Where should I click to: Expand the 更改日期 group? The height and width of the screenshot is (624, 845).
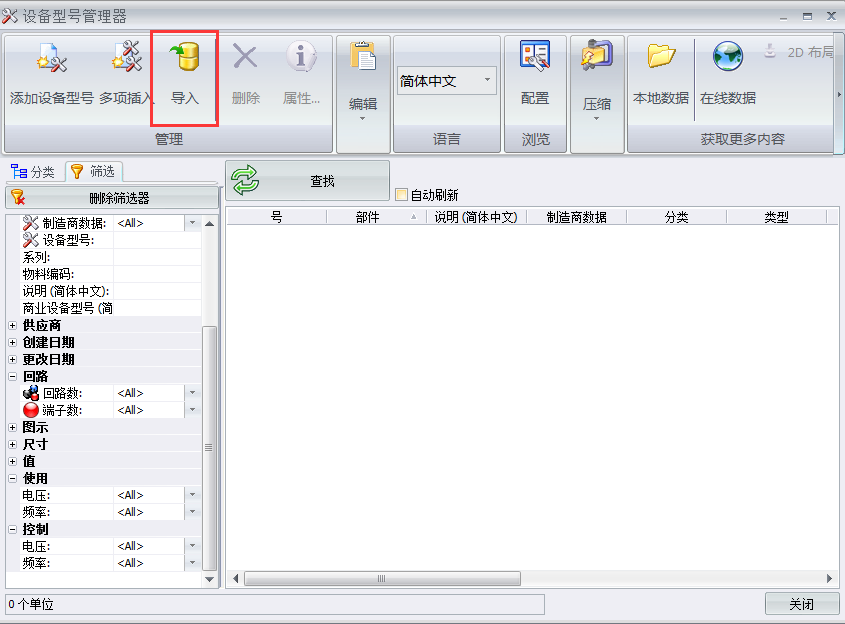coord(13,359)
